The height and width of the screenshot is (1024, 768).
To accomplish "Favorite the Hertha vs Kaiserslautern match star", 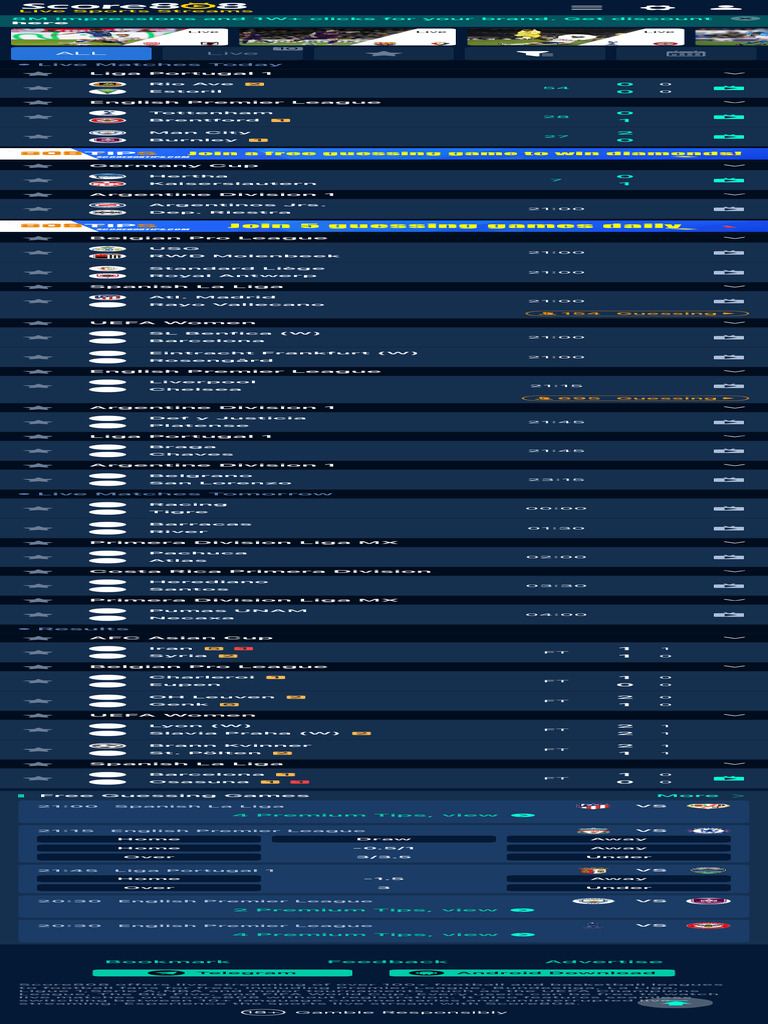I will (x=40, y=180).
